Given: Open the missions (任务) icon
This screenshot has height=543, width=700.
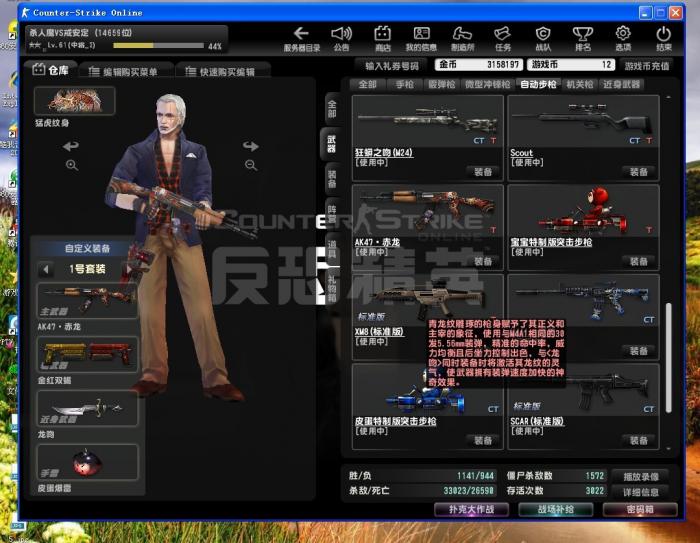Looking at the screenshot, I should [503, 38].
